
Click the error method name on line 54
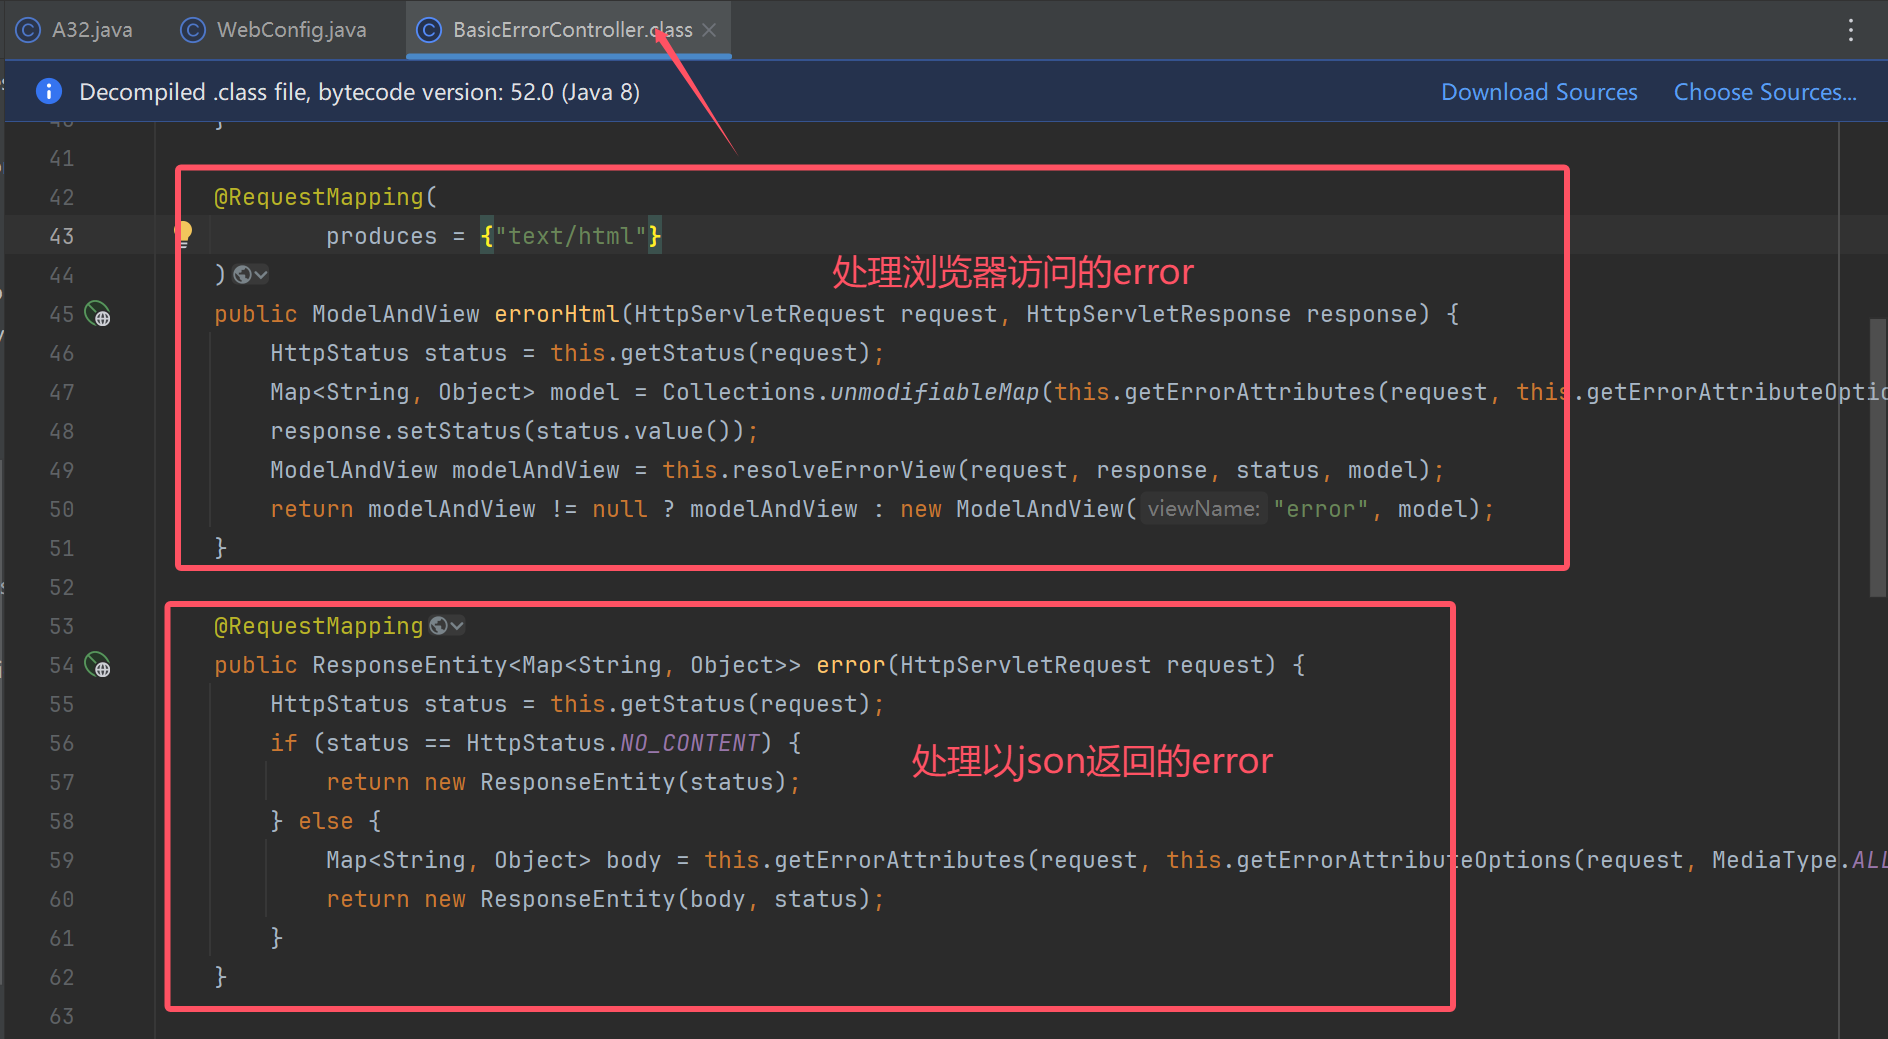pos(851,665)
